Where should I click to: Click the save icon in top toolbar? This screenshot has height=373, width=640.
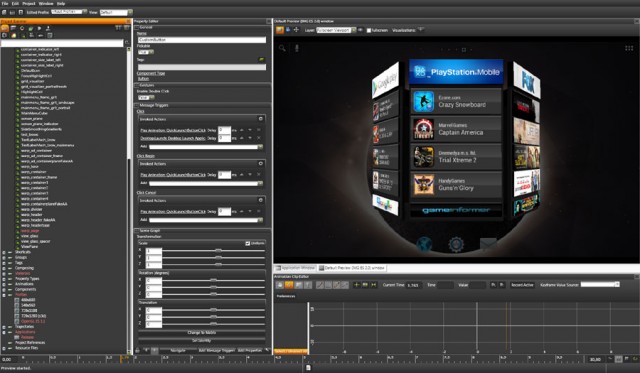20,12
